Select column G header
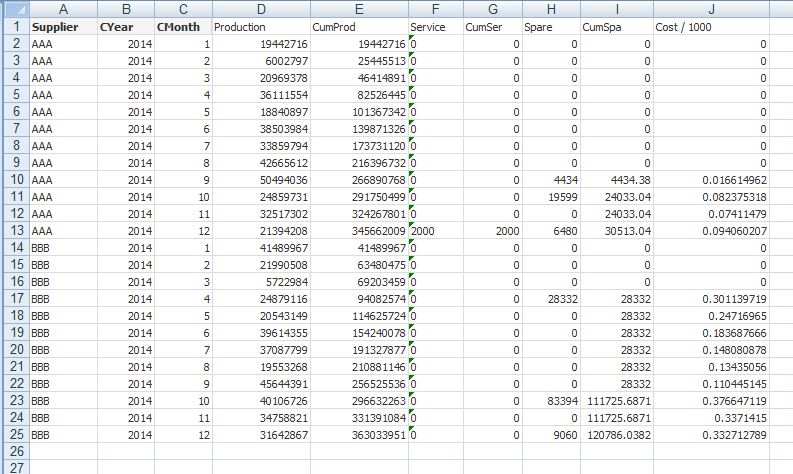793x474 pixels. coord(493,9)
